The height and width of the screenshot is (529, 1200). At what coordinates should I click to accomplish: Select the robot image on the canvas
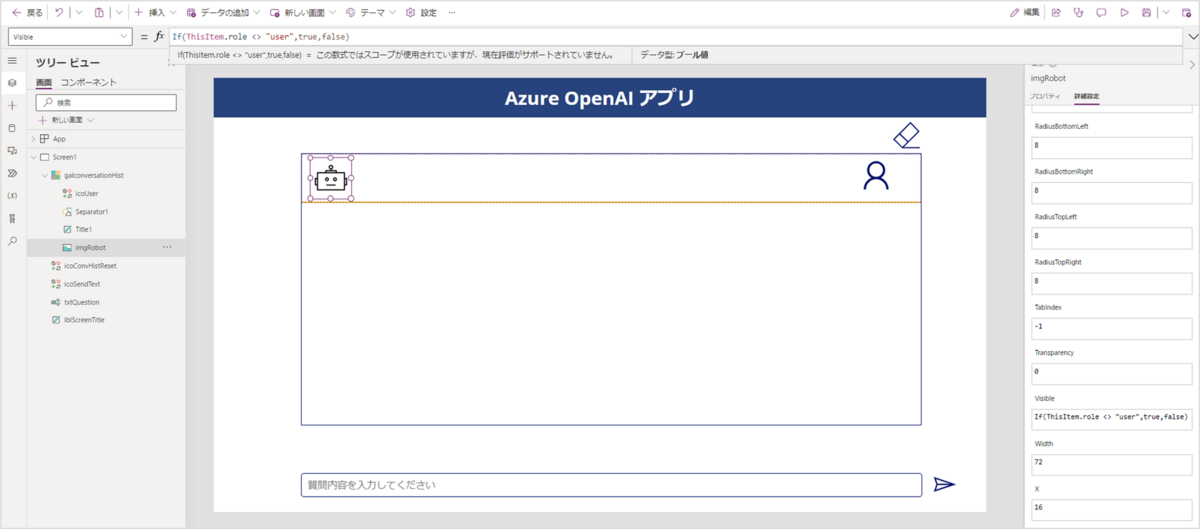point(330,179)
